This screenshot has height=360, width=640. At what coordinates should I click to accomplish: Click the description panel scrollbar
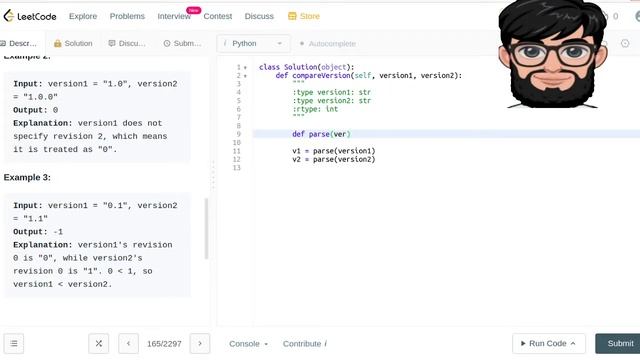pyautogui.click(x=206, y=229)
